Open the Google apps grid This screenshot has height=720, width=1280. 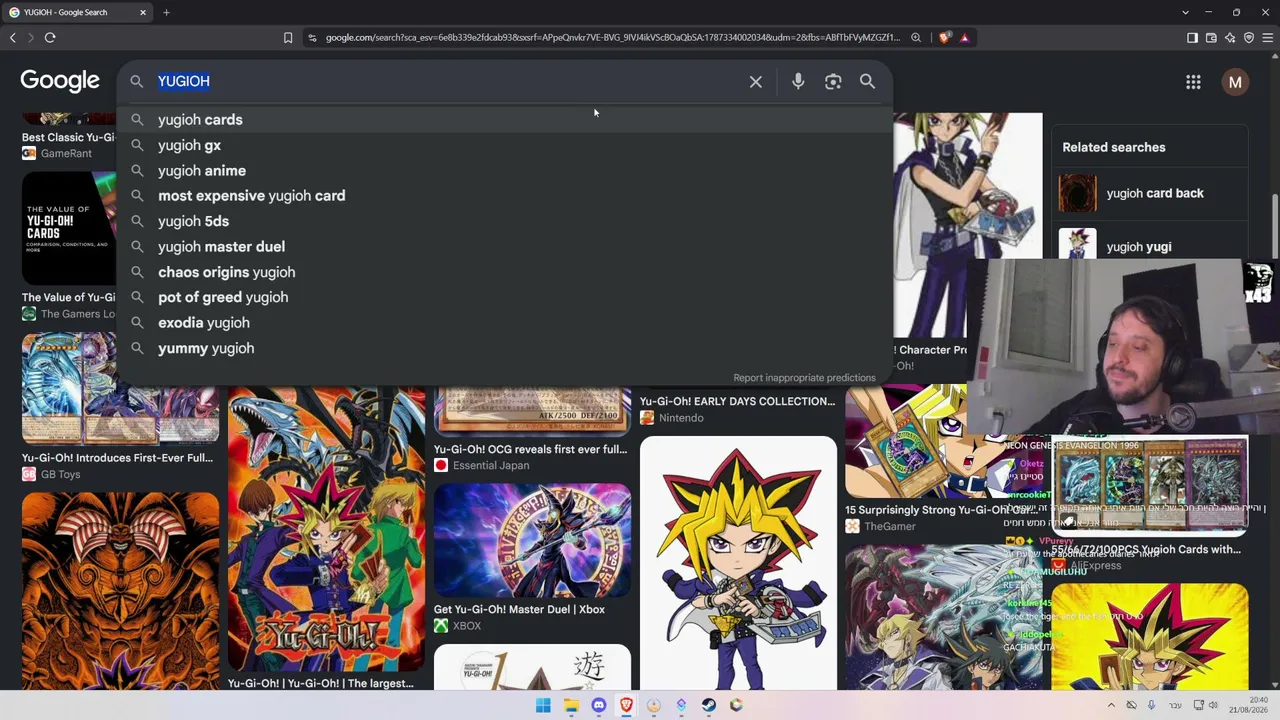[1193, 82]
